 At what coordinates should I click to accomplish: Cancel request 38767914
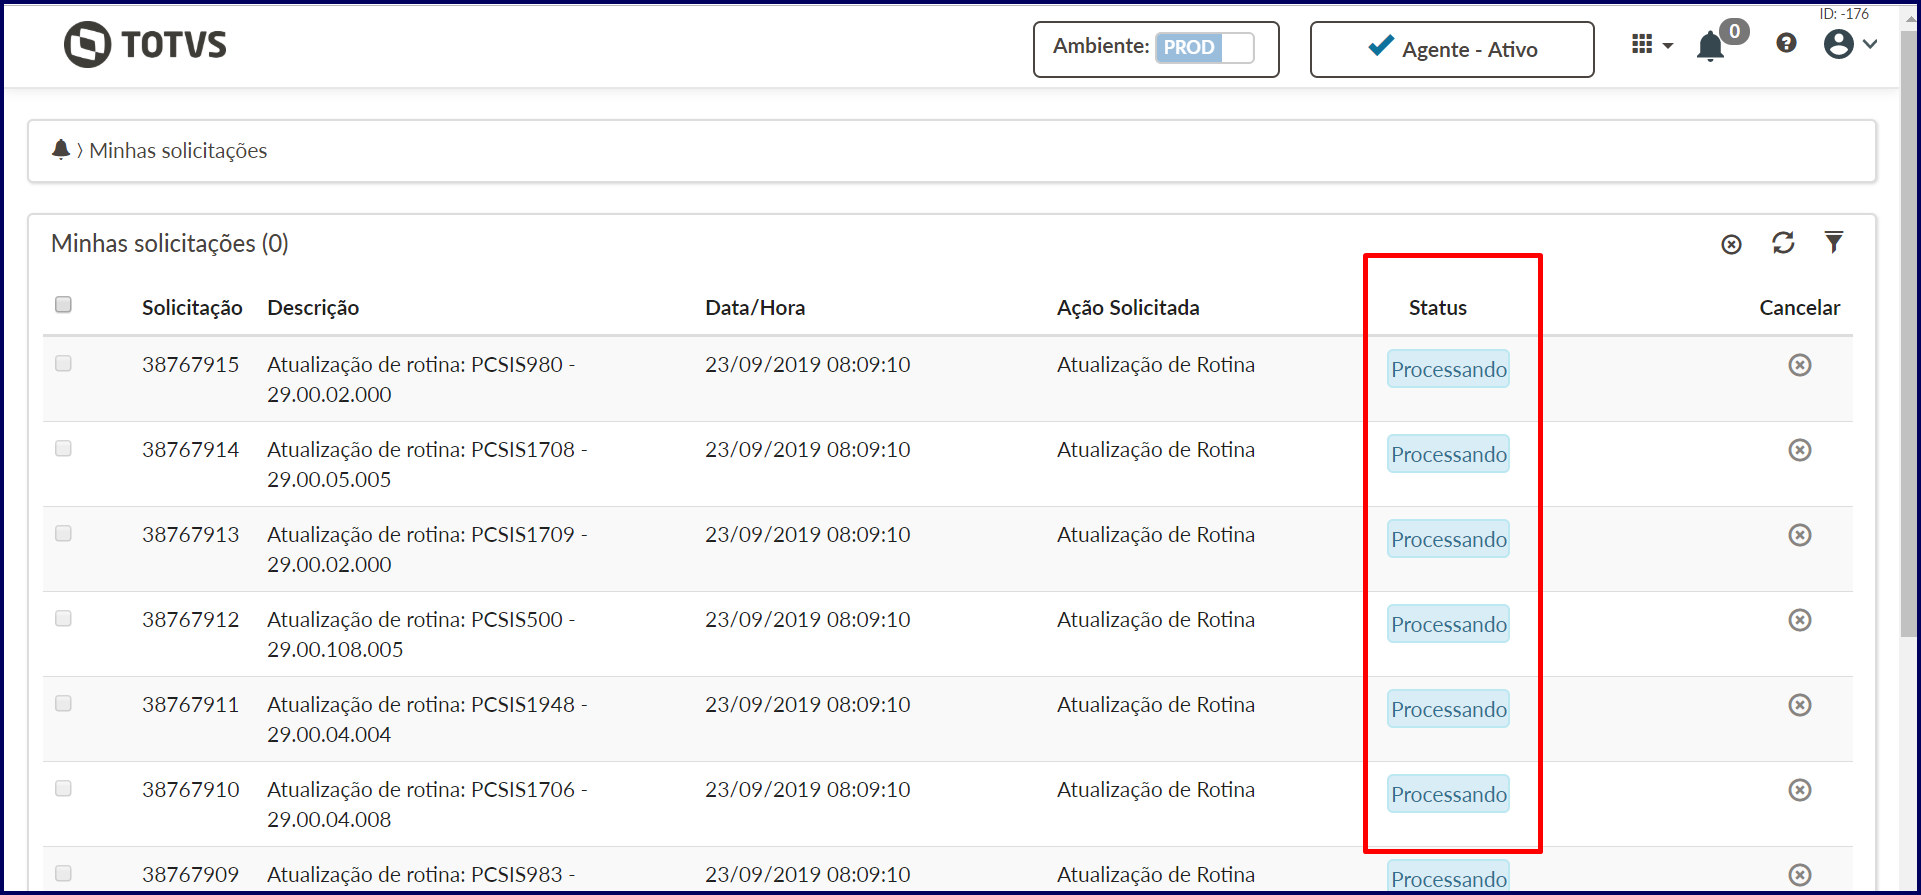point(1800,450)
